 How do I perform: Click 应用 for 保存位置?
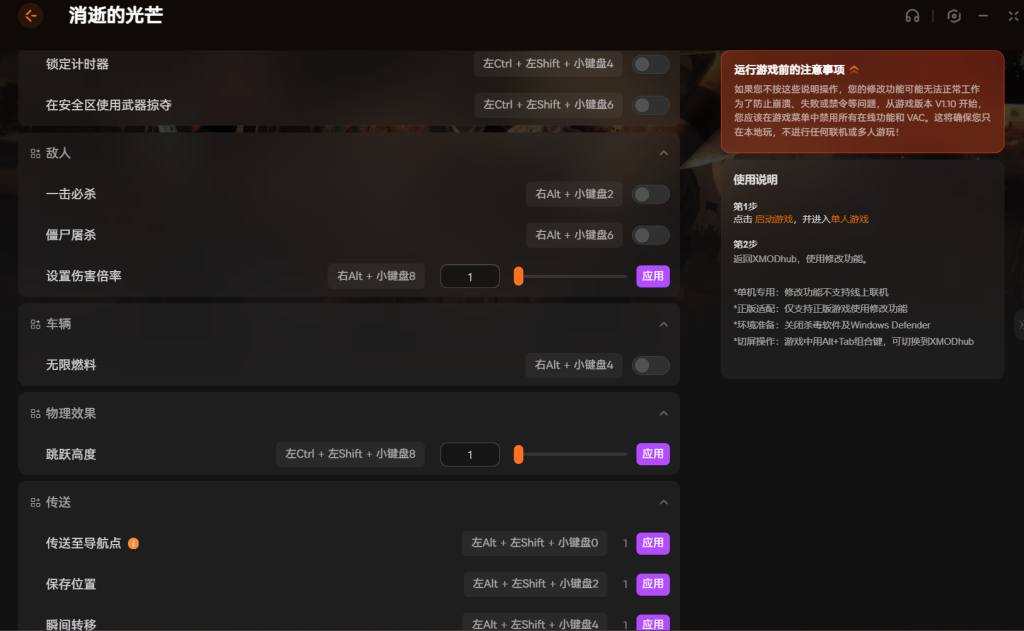tap(653, 584)
